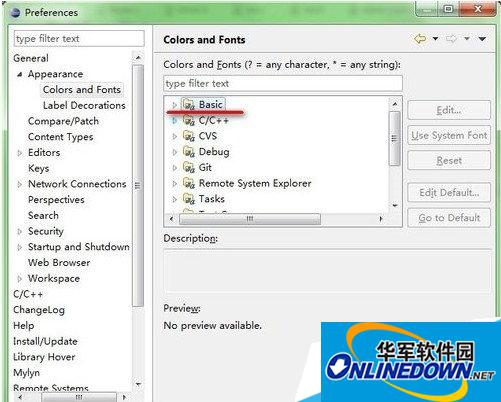501x402 pixels.
Task: Expand the Debug category
Action: tap(174, 152)
